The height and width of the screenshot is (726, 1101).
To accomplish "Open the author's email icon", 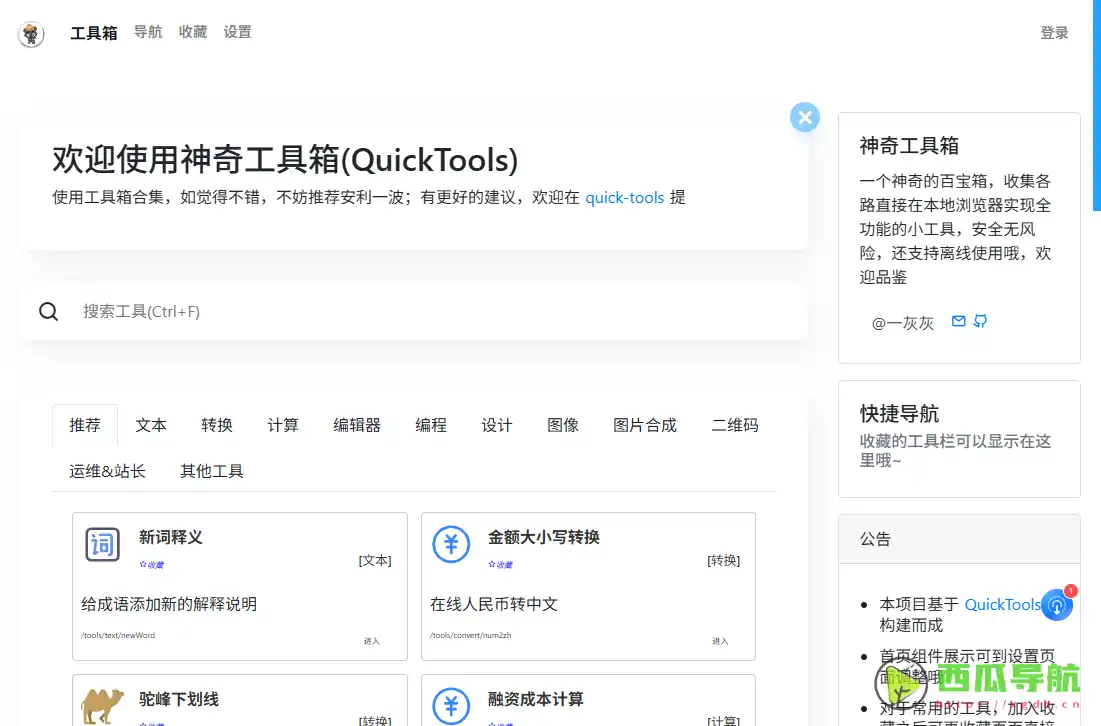I will point(958,321).
